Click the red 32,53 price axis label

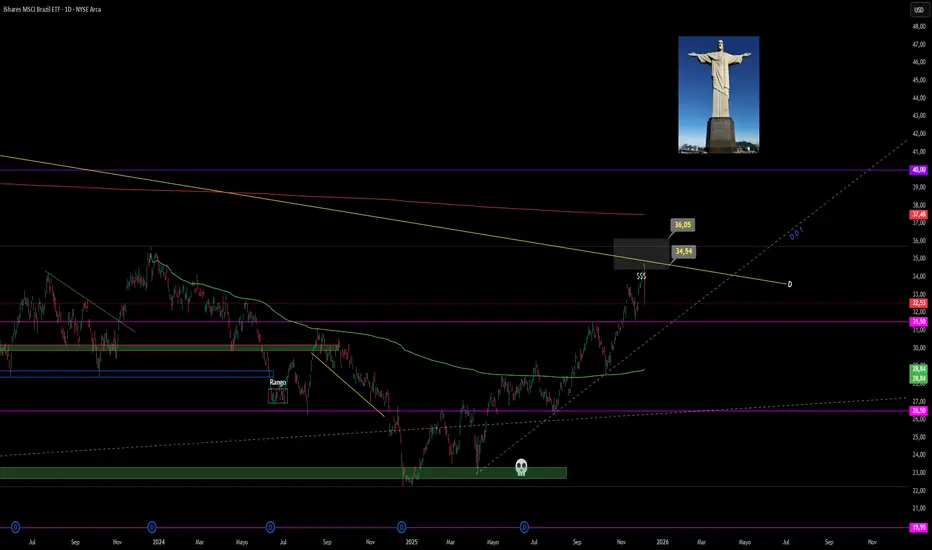tap(918, 303)
